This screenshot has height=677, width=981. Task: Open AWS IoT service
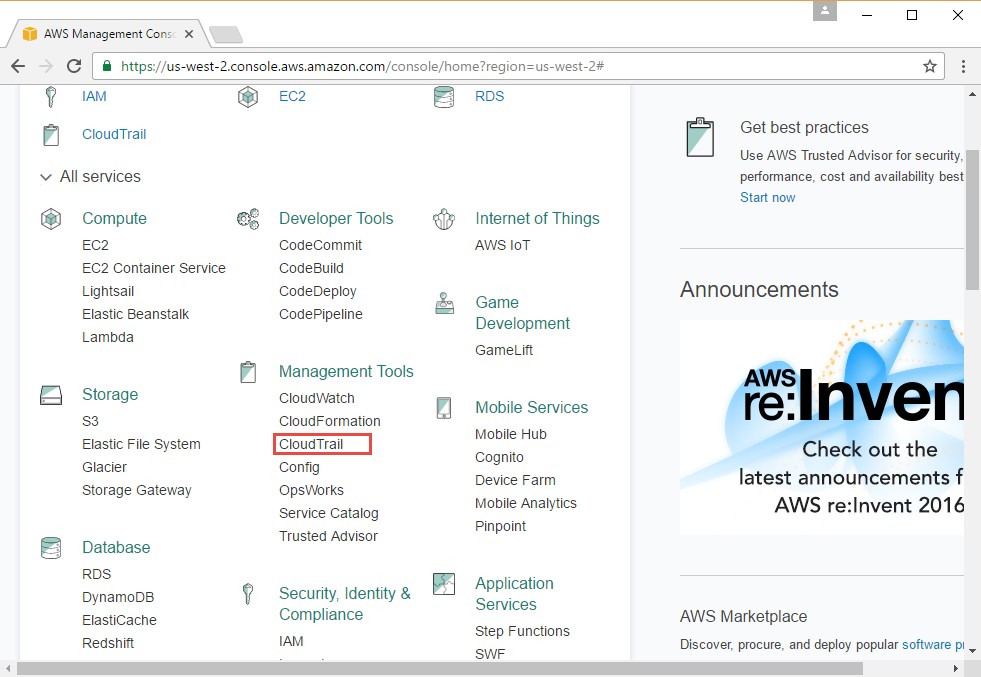click(502, 245)
